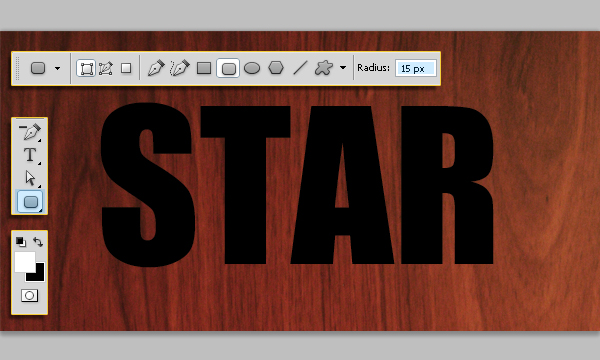Select Rounded Rectangle in options bar

pyautogui.click(x=228, y=68)
